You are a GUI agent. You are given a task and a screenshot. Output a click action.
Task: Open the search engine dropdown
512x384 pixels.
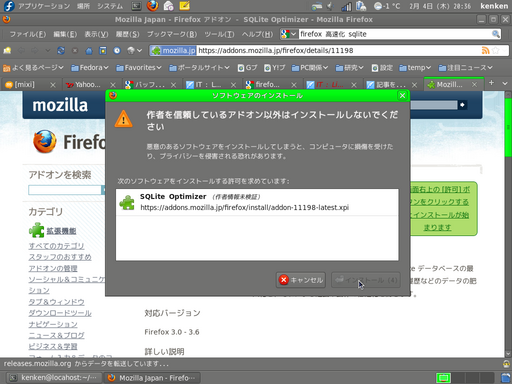coord(289,34)
